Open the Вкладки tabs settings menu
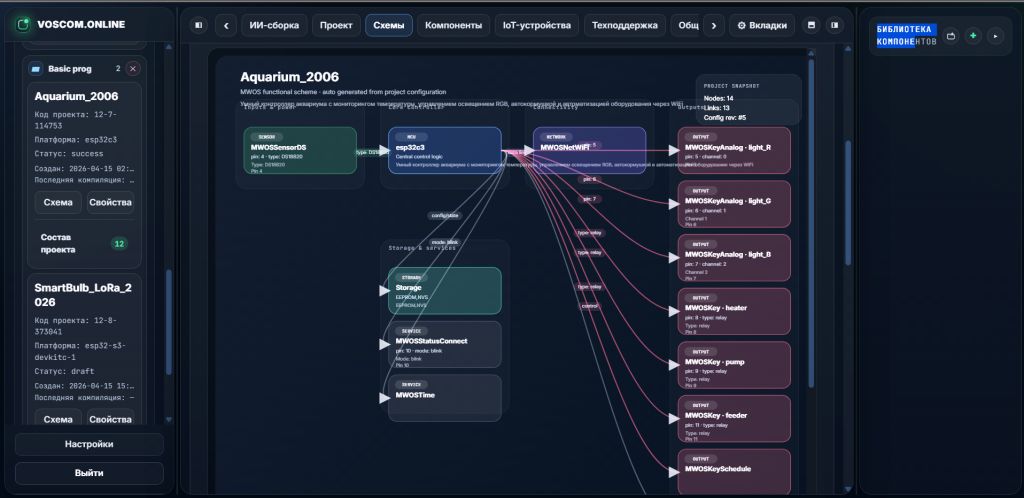This screenshot has width=1024, height=498. [761, 25]
